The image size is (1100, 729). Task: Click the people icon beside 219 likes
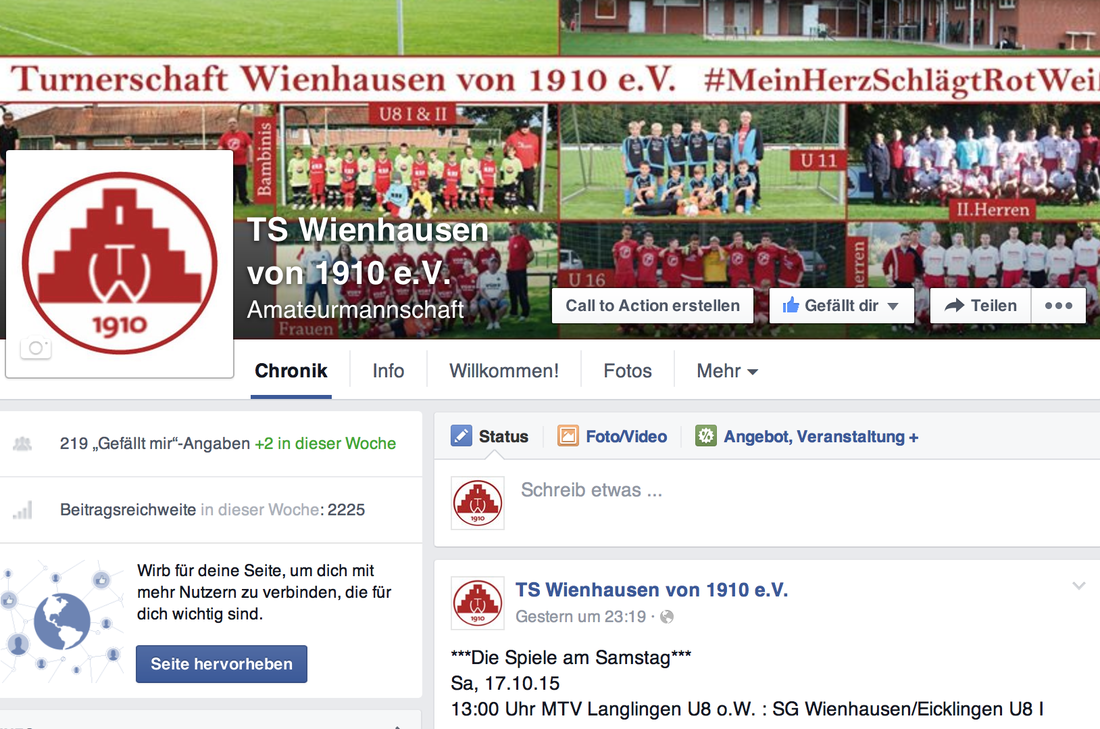point(22,443)
